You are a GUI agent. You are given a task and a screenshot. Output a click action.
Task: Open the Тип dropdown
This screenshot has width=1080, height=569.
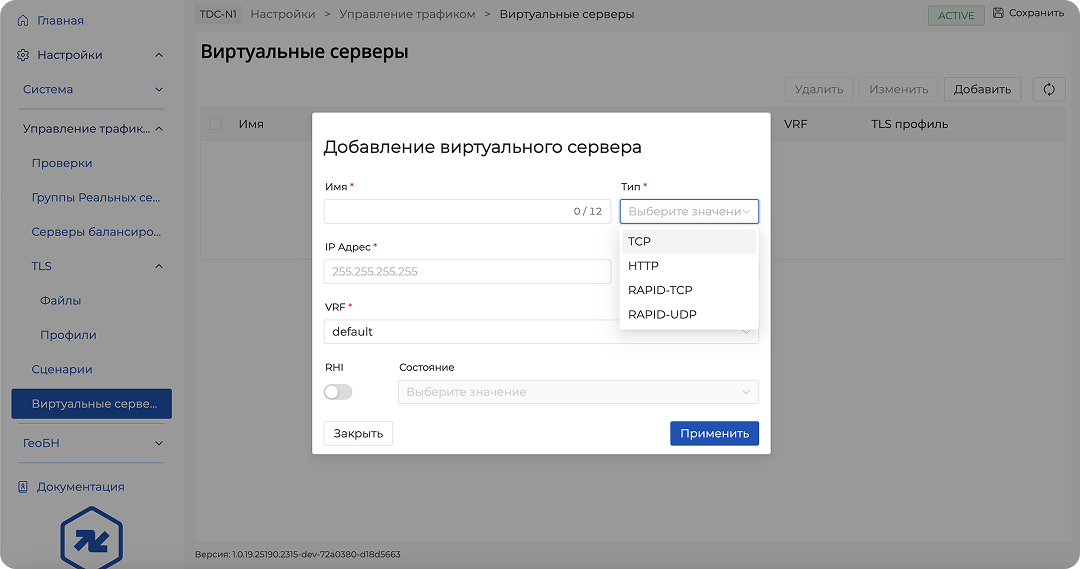pyautogui.click(x=689, y=211)
